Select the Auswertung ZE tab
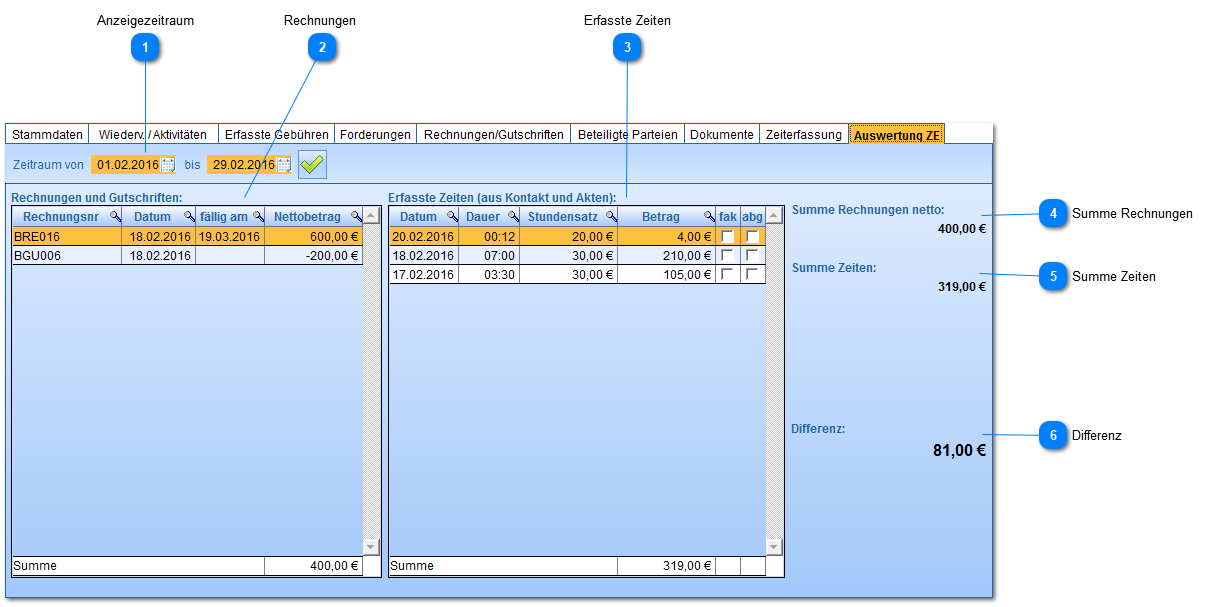1209x607 pixels. (897, 134)
